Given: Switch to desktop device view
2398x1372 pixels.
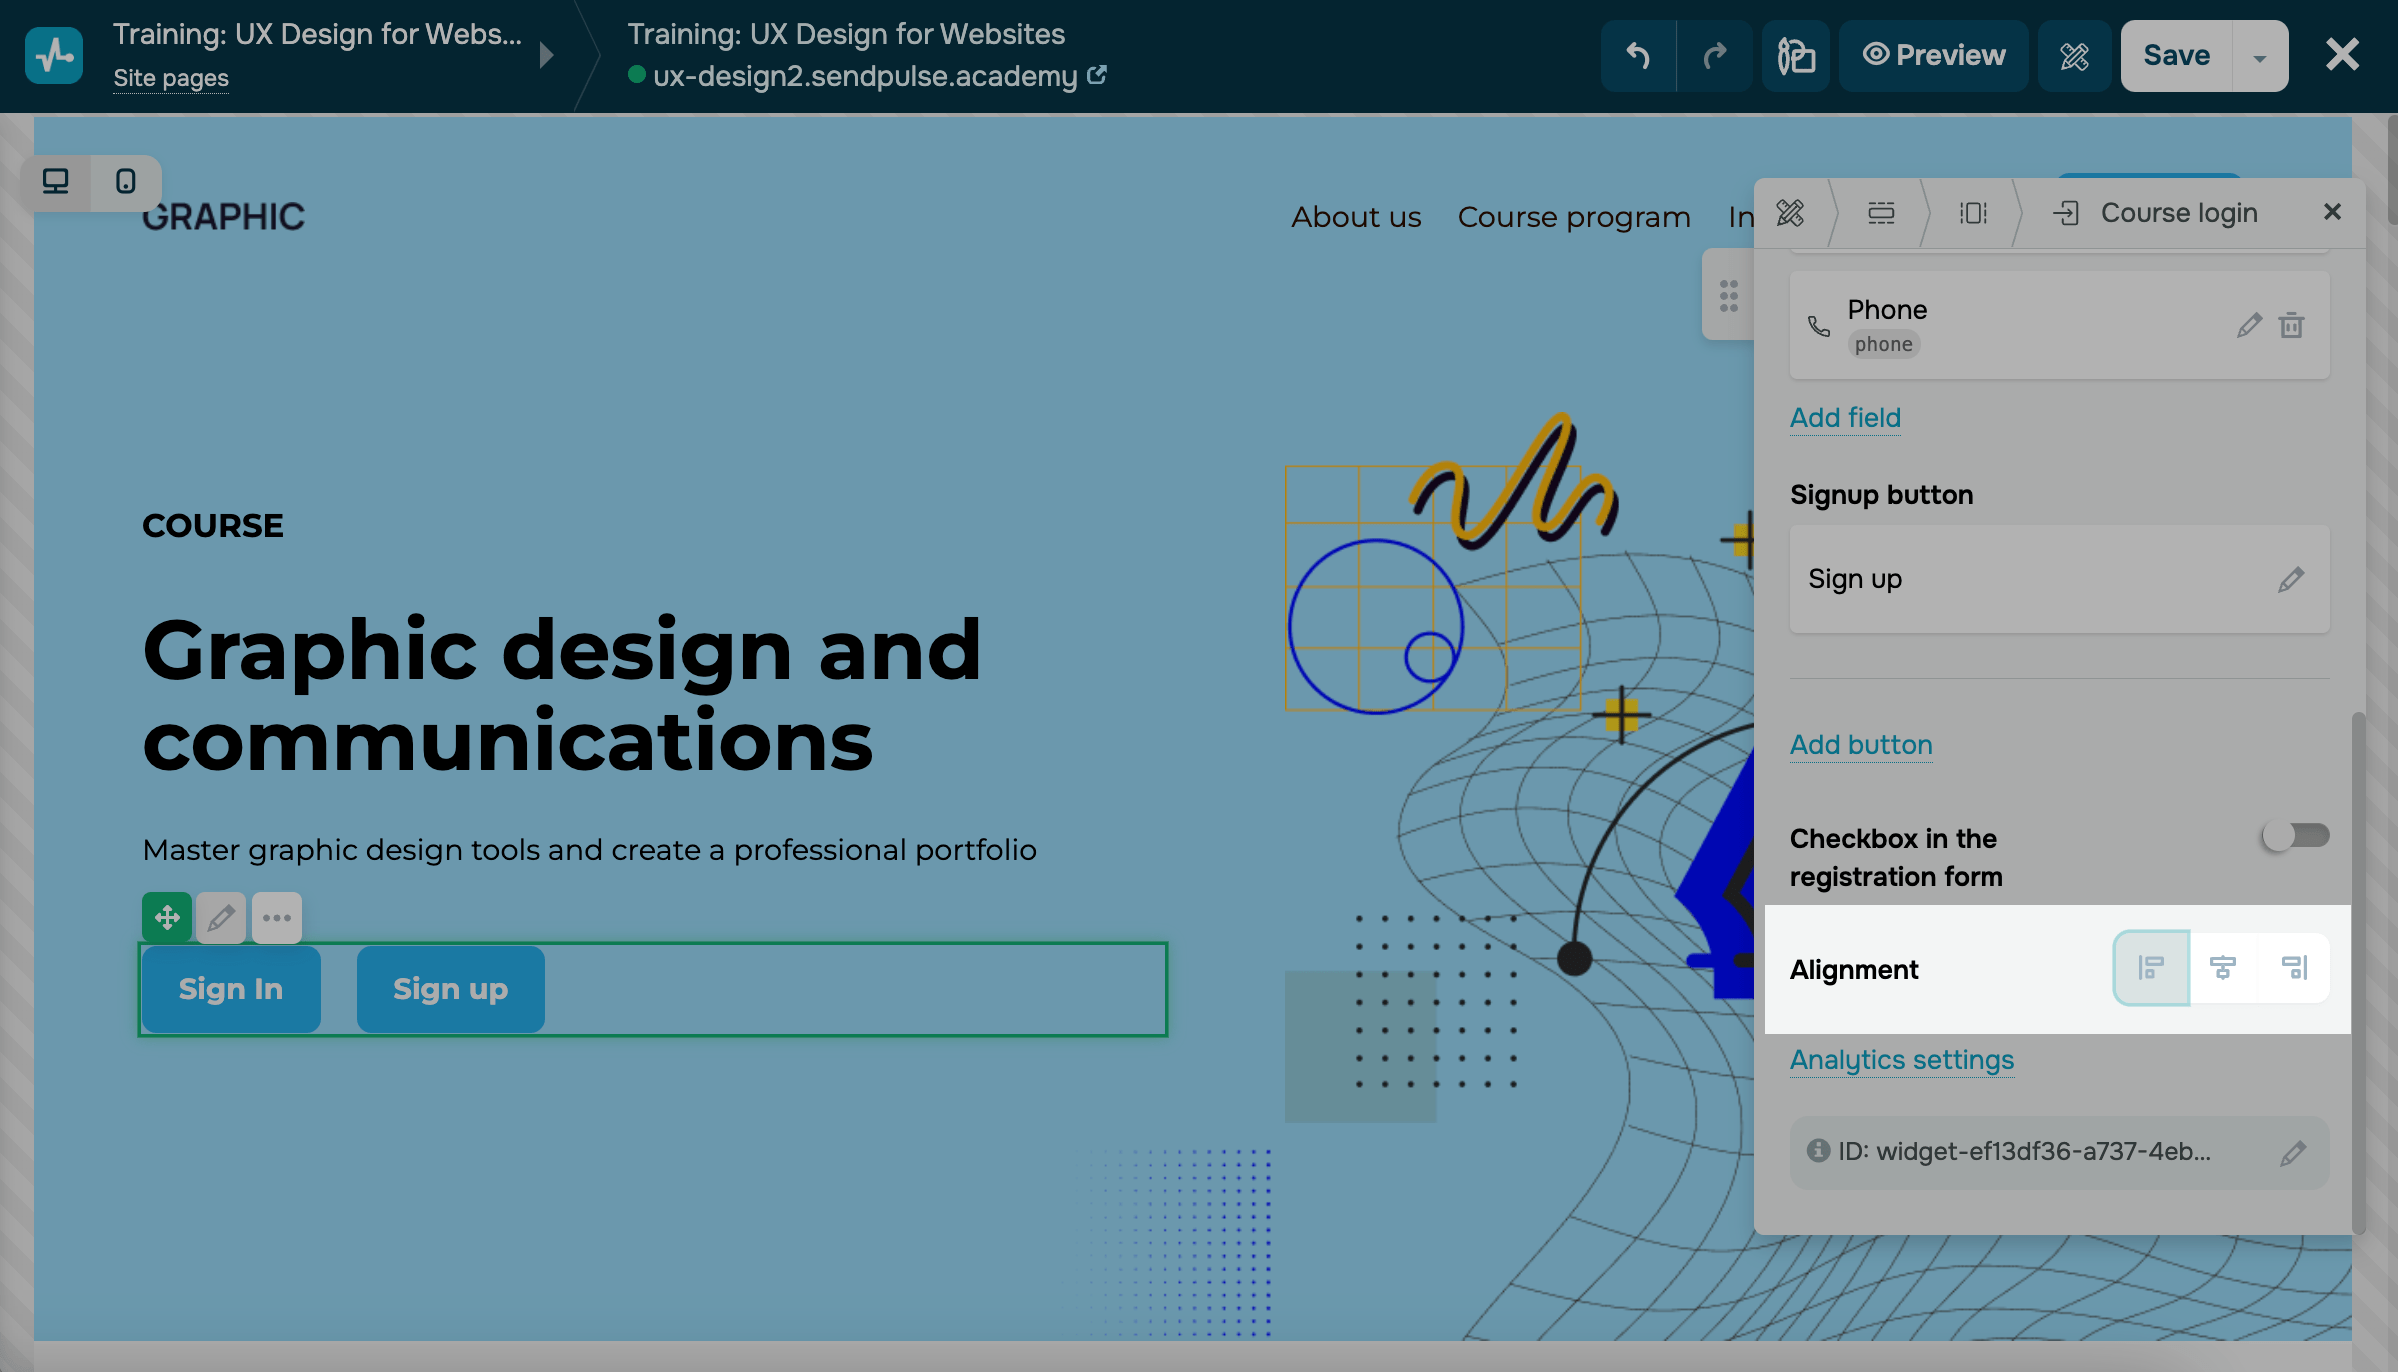Looking at the screenshot, I should tap(55, 181).
